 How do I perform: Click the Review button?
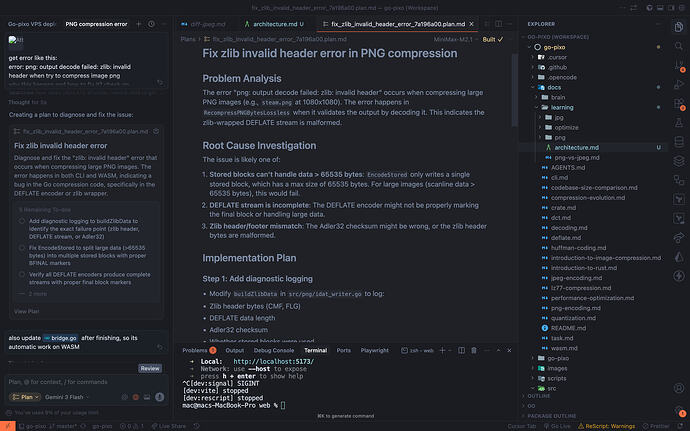click(x=150, y=368)
